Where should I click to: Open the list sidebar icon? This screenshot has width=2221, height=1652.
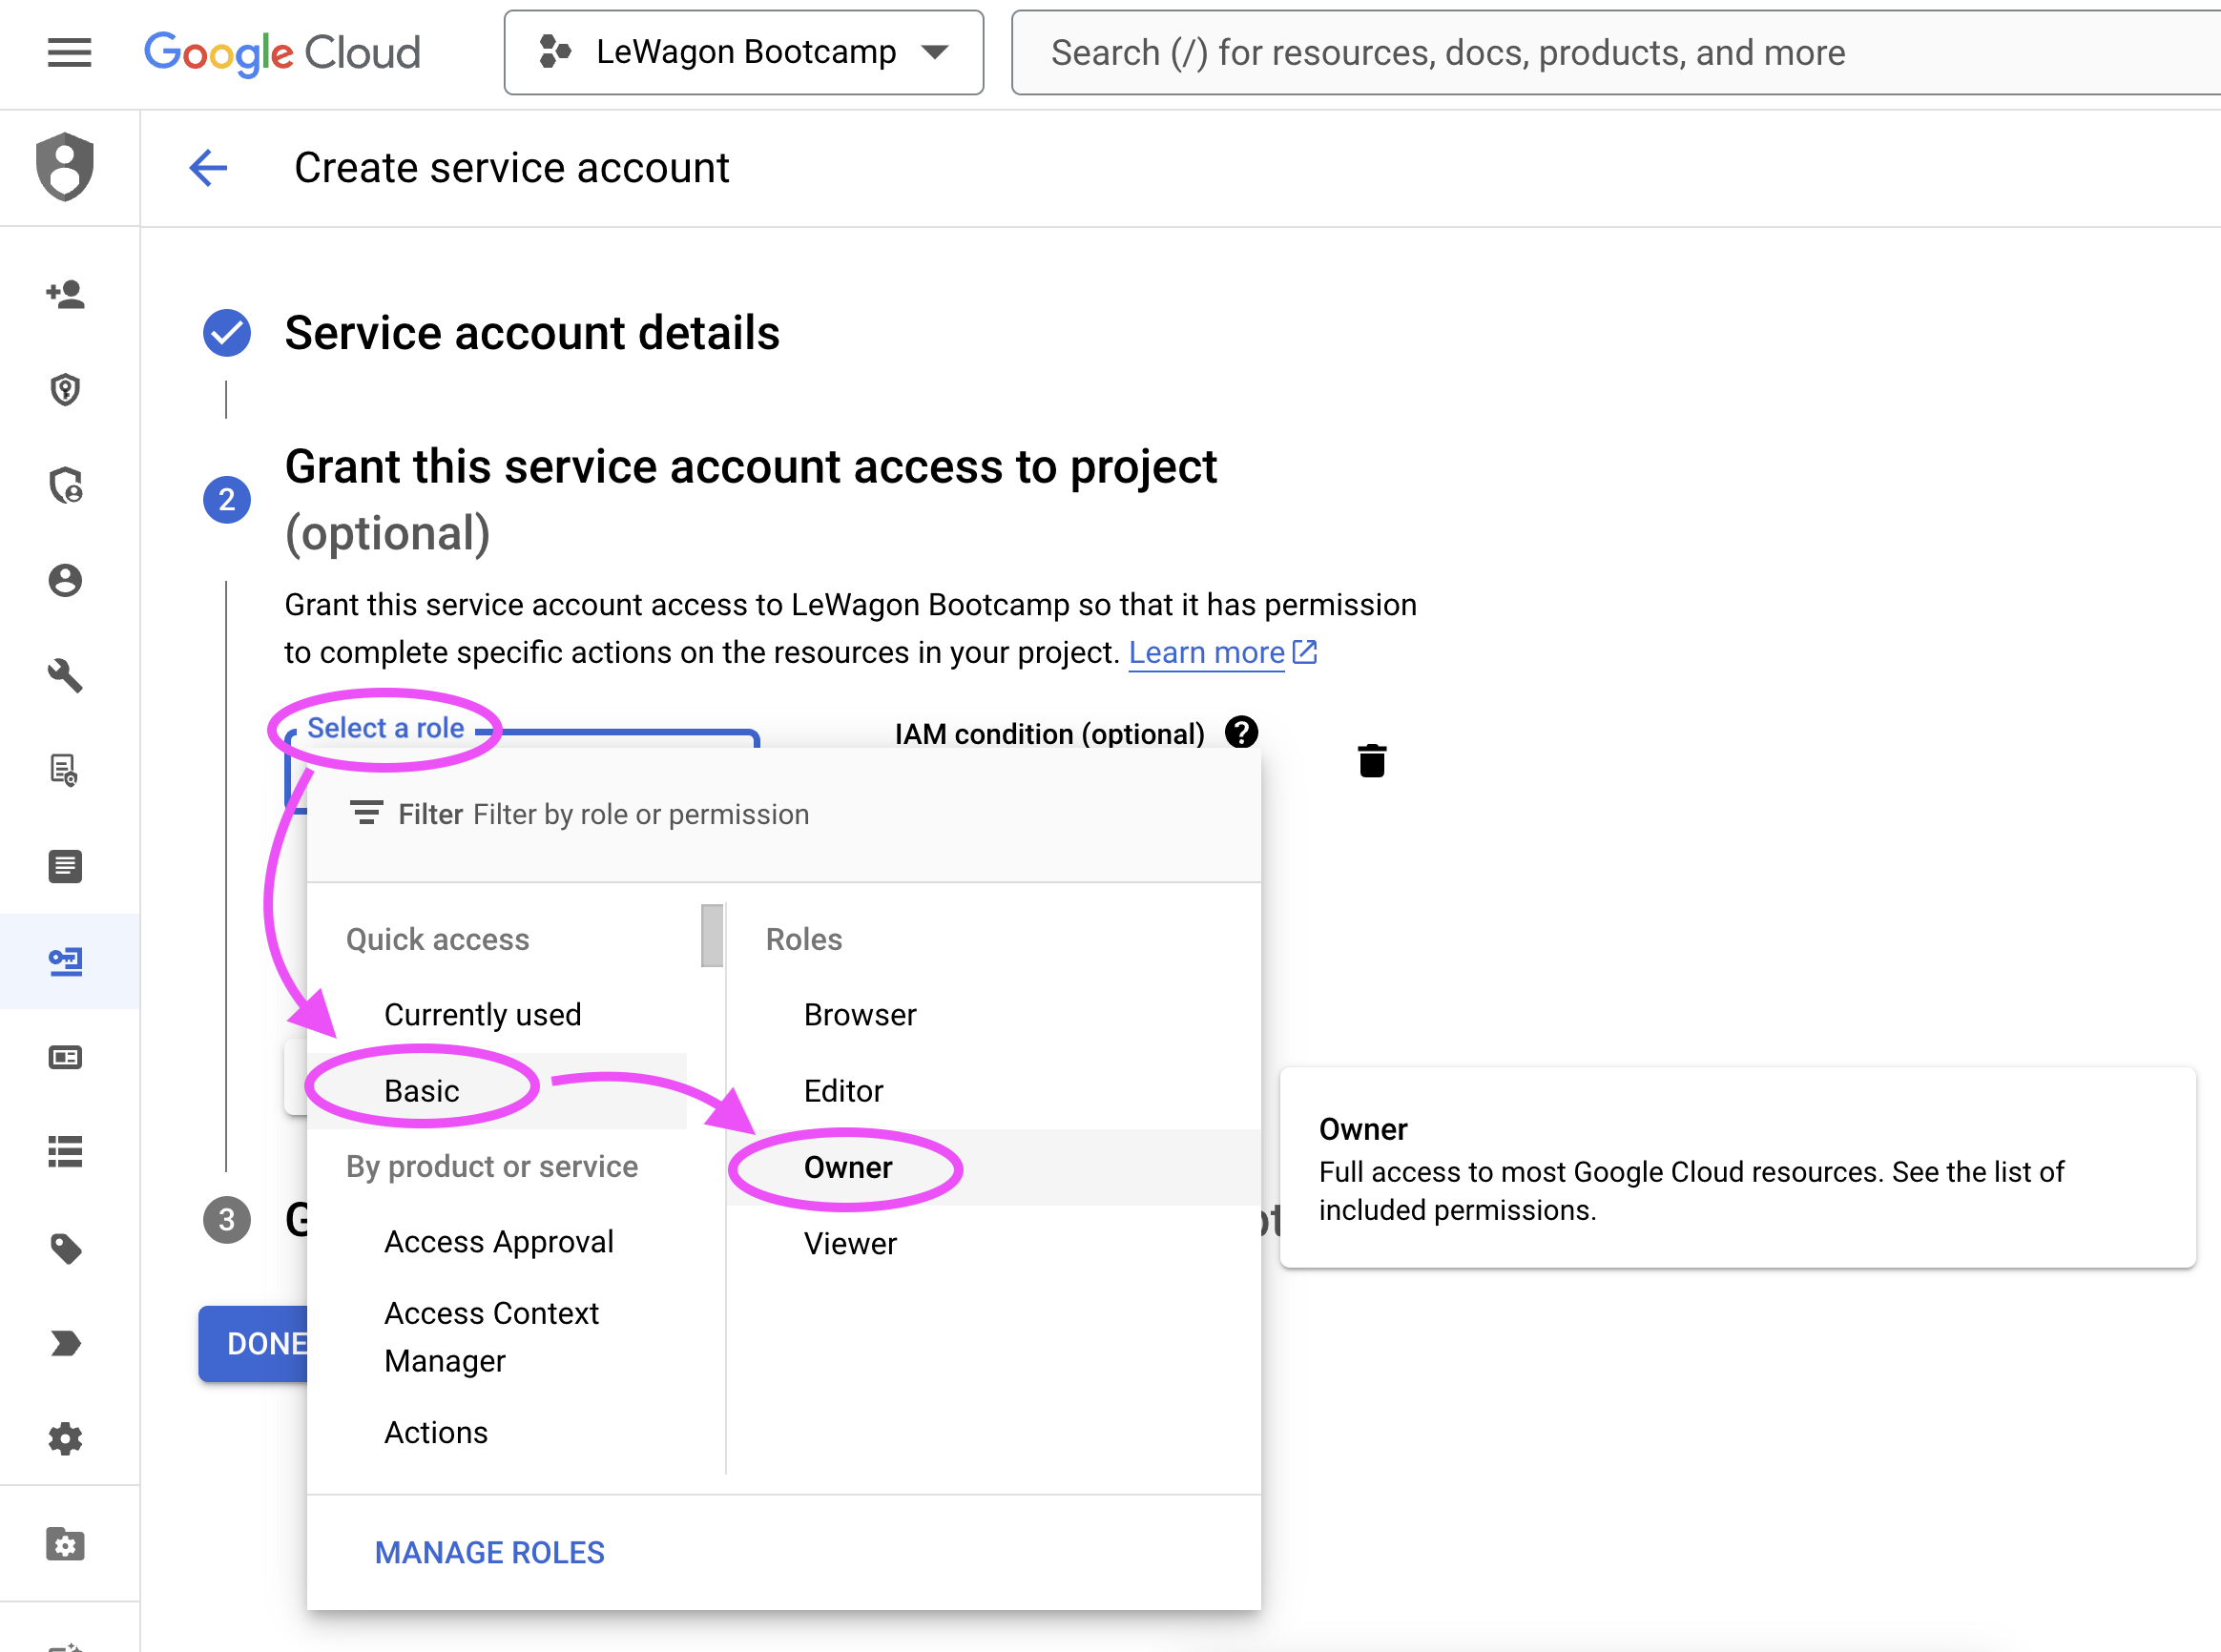click(x=65, y=1152)
